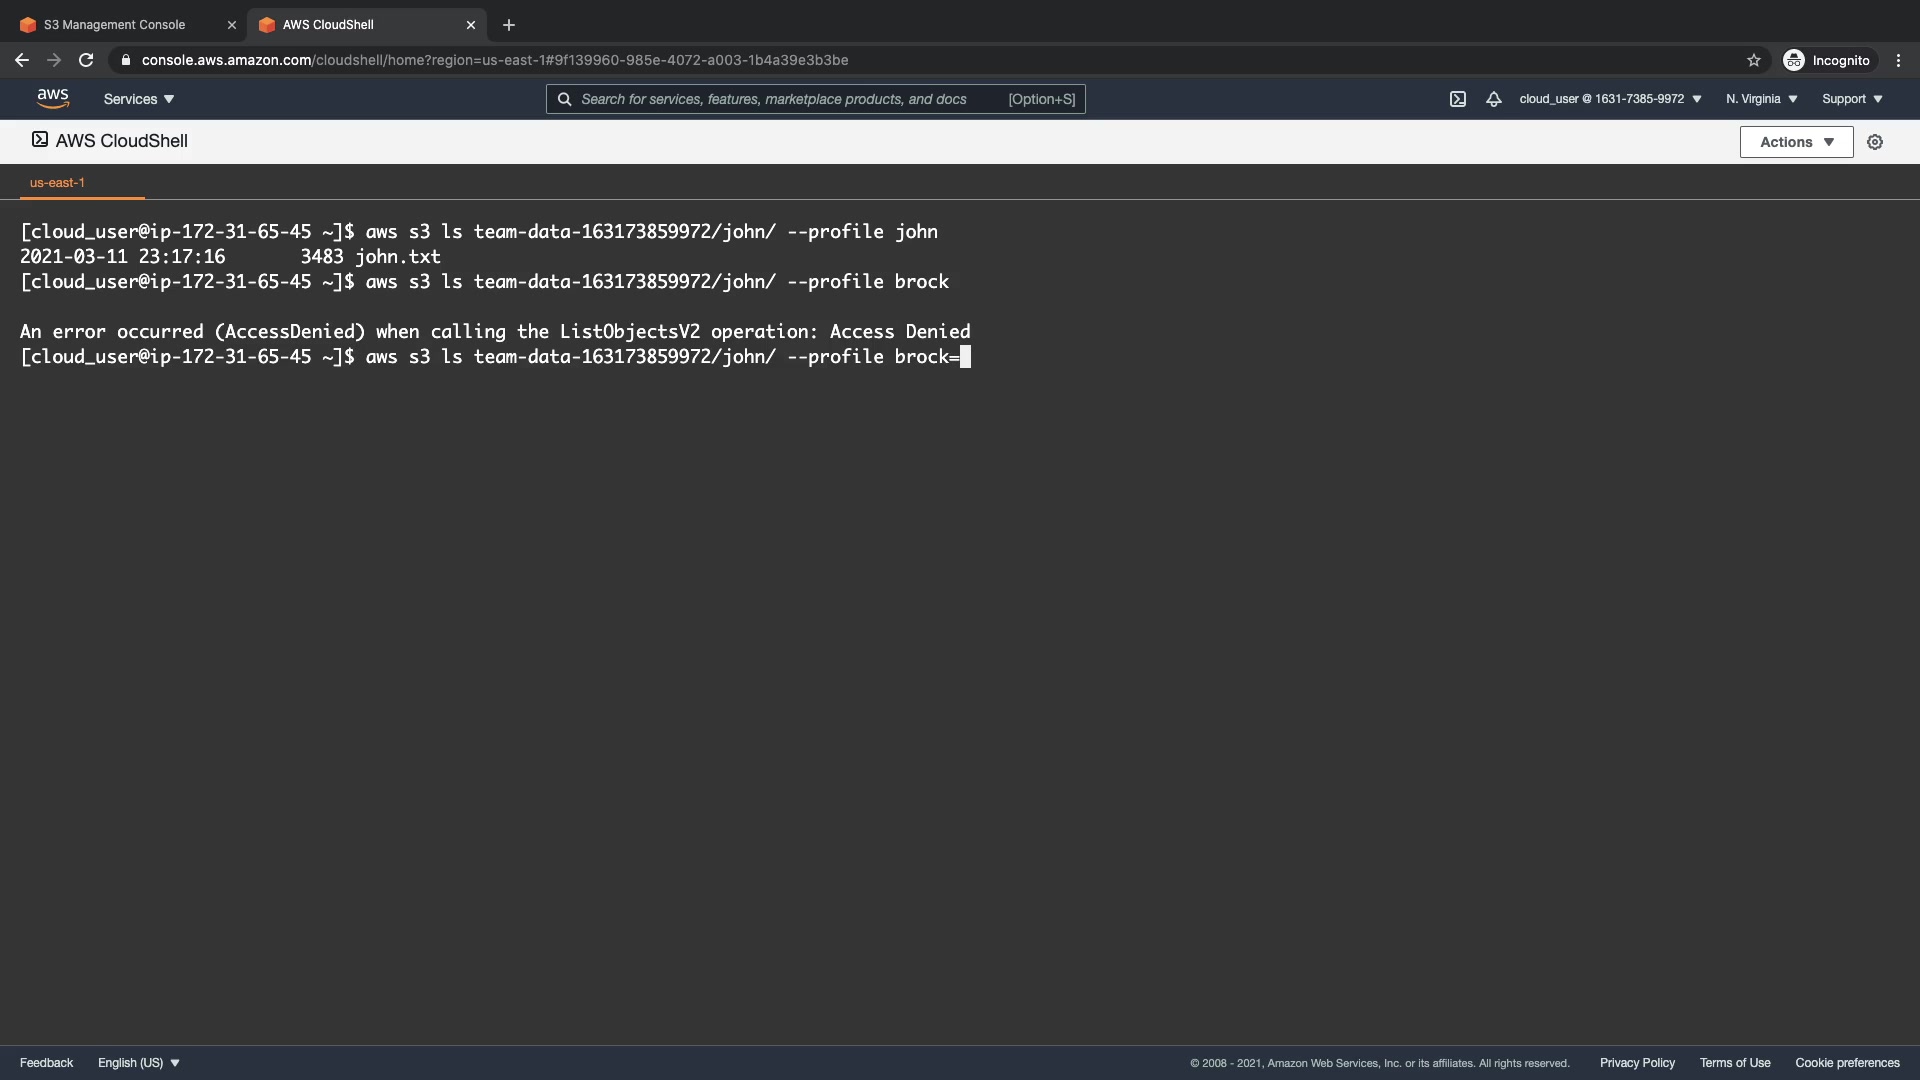Reload the page with refresh icon
This screenshot has height=1080, width=1920.
(86, 60)
